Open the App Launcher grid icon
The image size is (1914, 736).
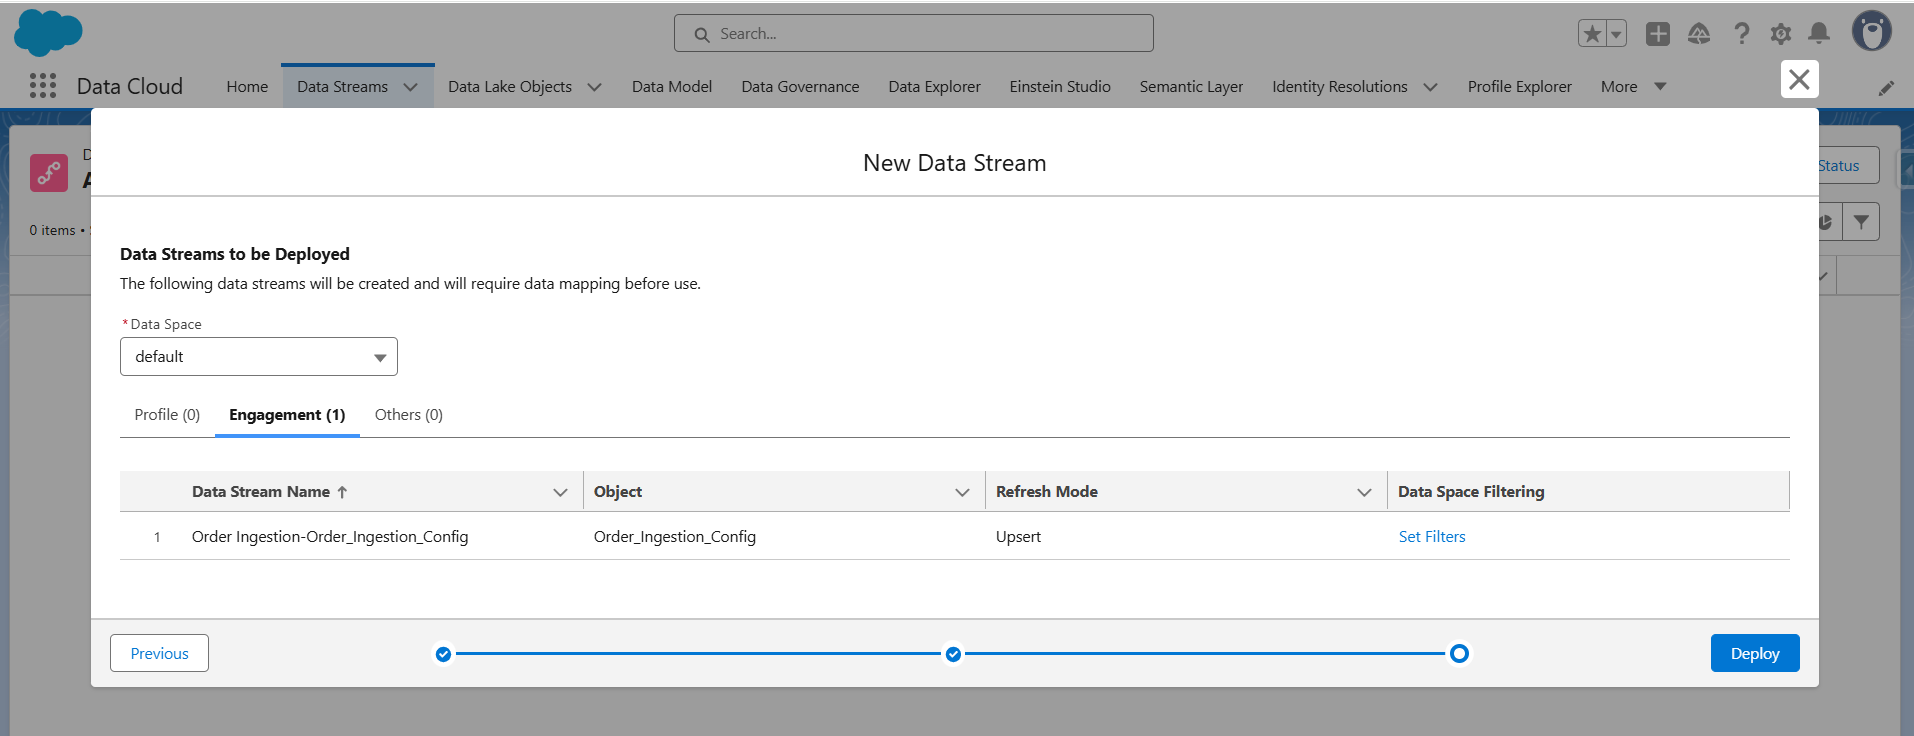pos(43,86)
